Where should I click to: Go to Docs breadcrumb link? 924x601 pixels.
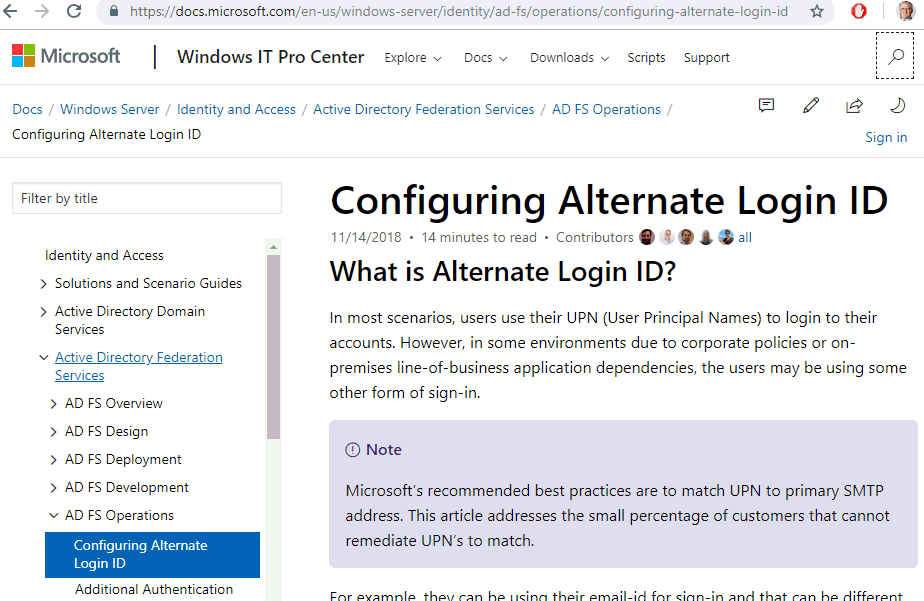(27, 110)
